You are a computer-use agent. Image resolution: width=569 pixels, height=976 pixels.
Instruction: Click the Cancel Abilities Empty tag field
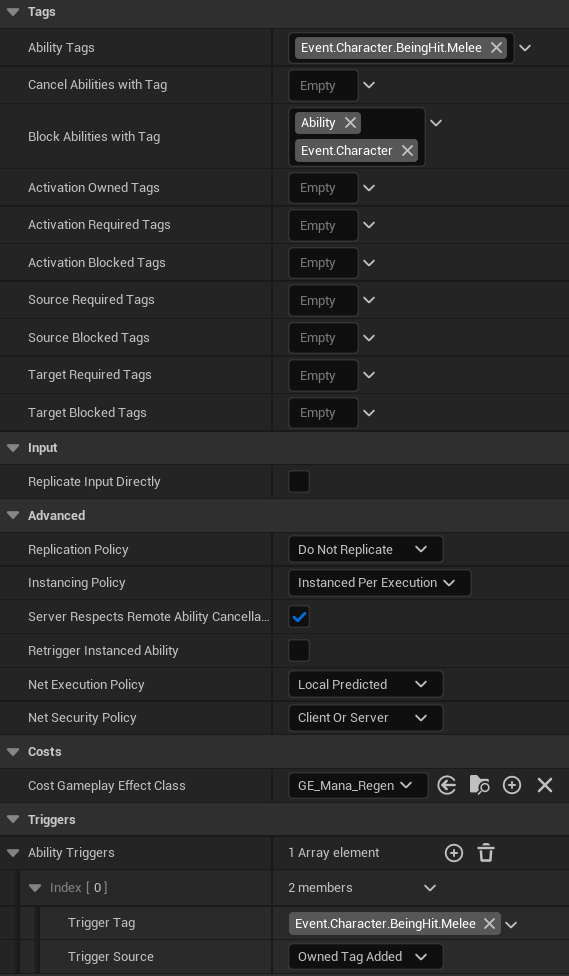[323, 85]
